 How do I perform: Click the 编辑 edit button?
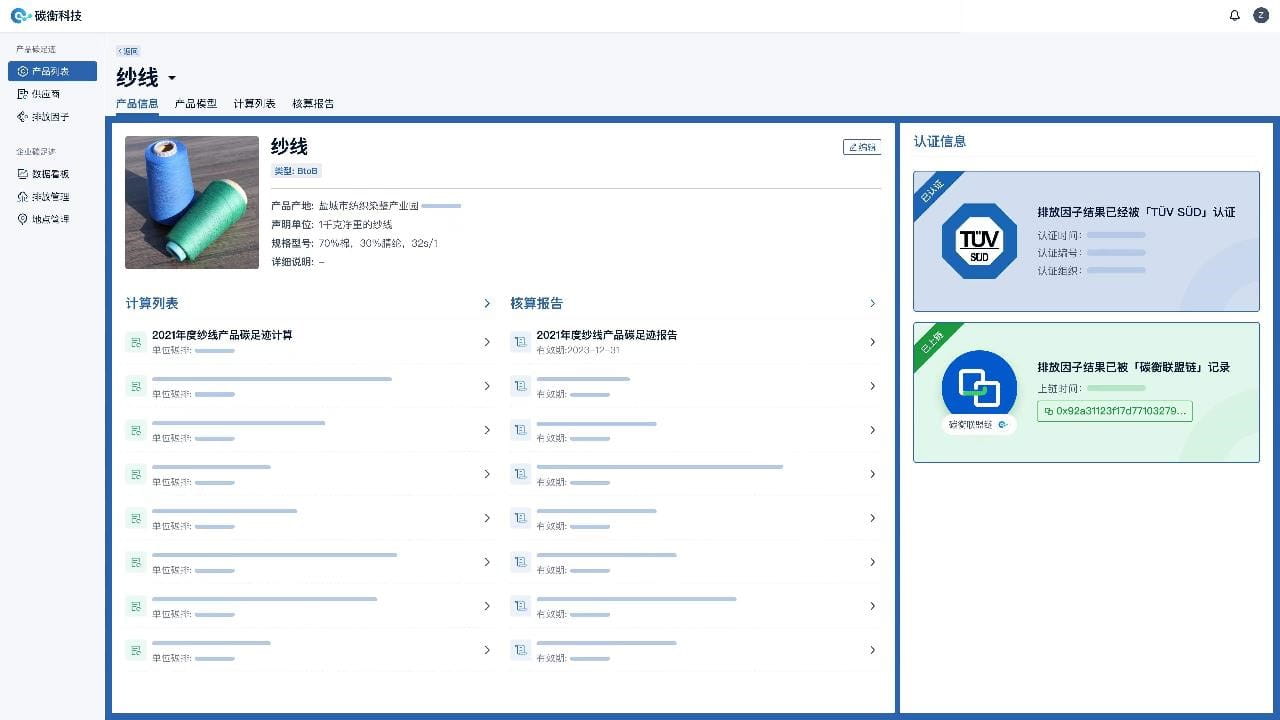861,147
